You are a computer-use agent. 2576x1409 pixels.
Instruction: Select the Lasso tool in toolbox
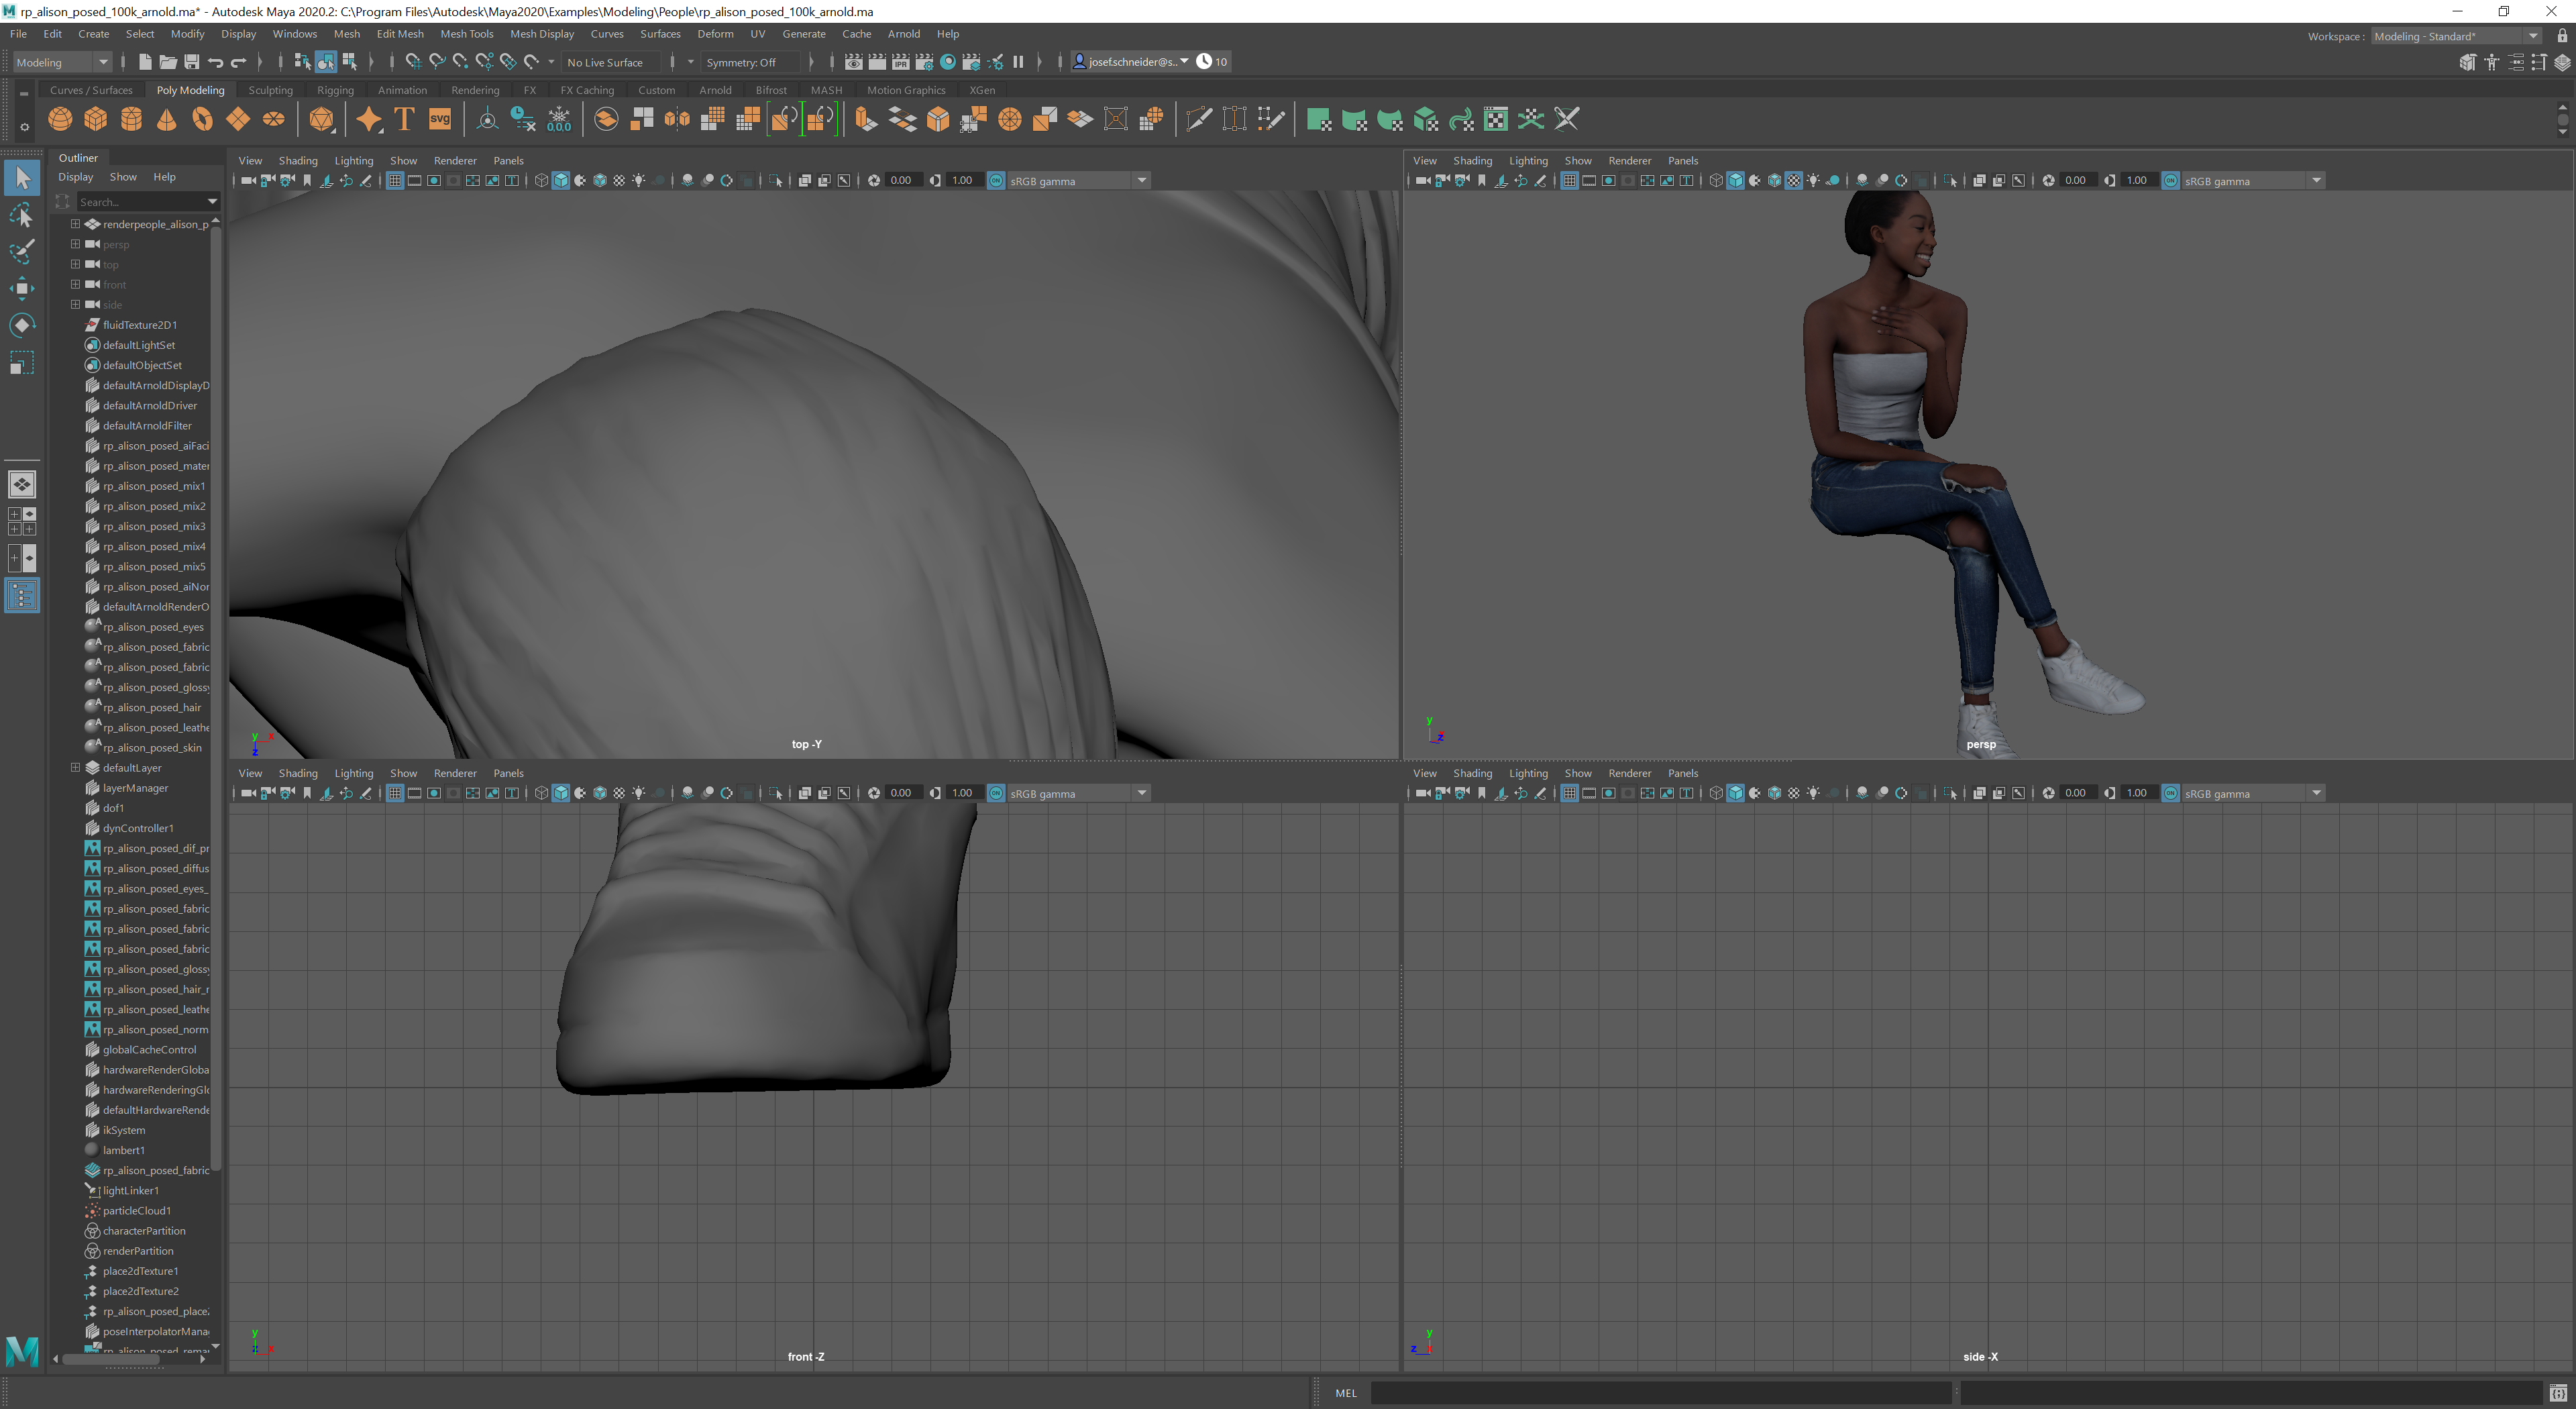22,215
